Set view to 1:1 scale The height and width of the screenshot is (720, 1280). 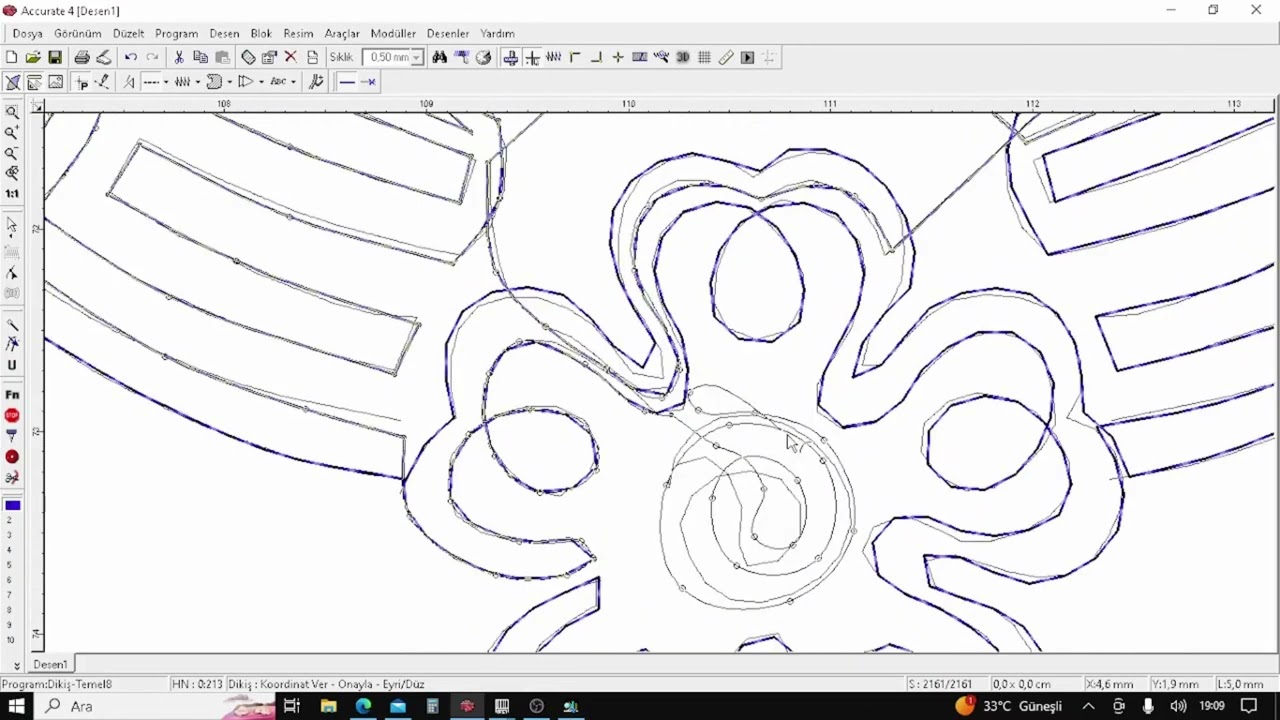(x=12, y=194)
